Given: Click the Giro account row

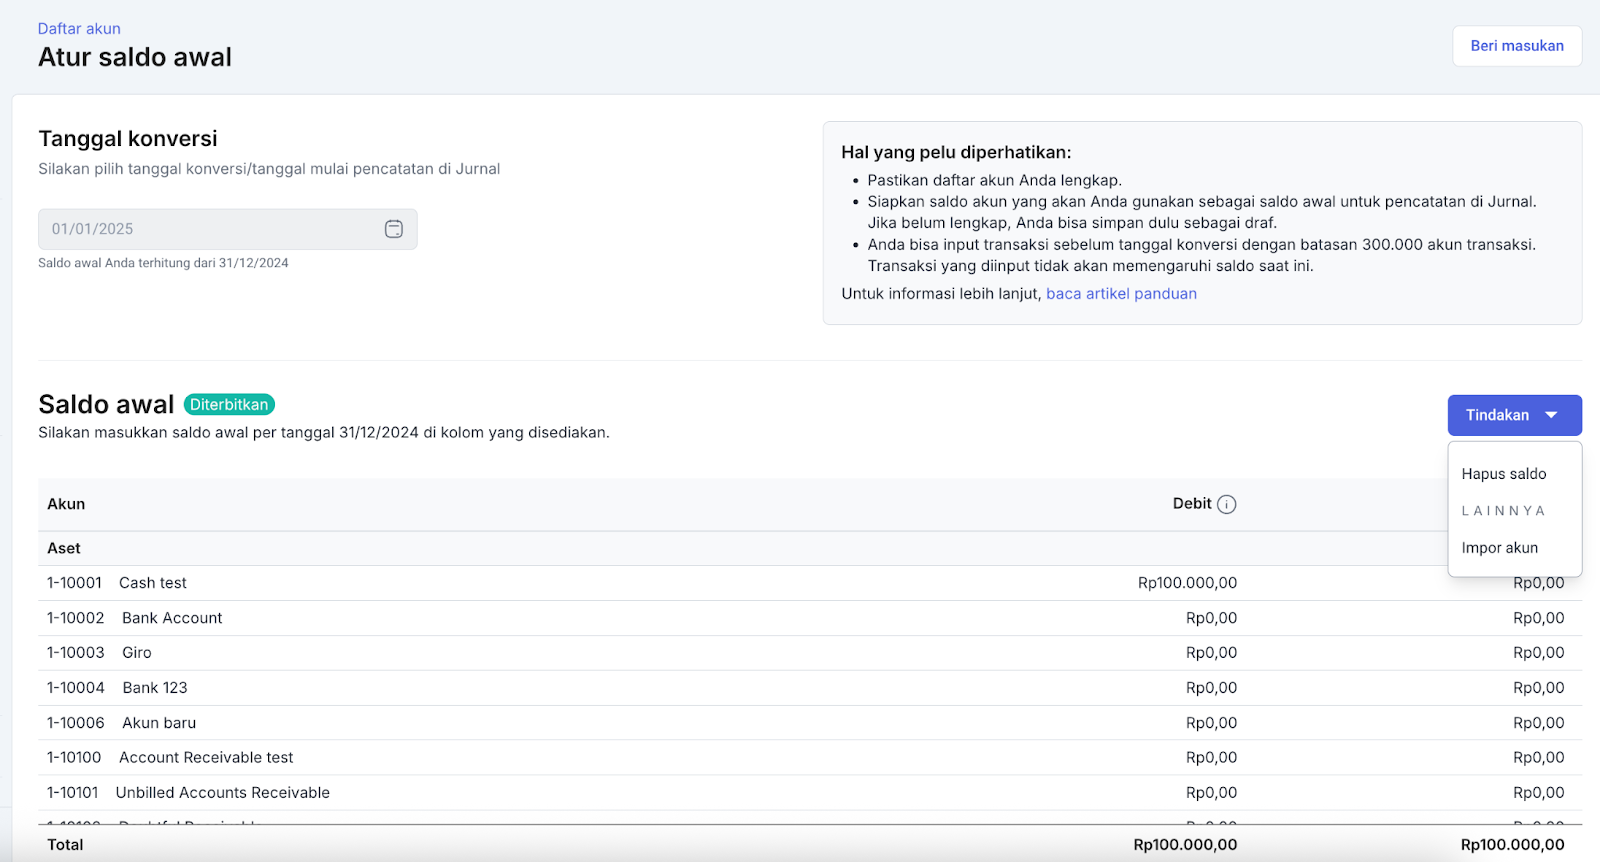Looking at the screenshot, I should point(137,653).
